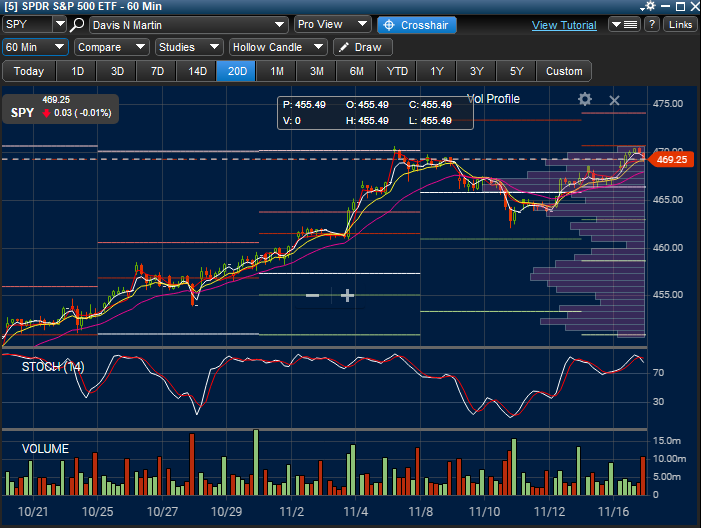This screenshot has width=701, height=528.
Task: Select the 5Y time range tab
Action: coord(516,71)
